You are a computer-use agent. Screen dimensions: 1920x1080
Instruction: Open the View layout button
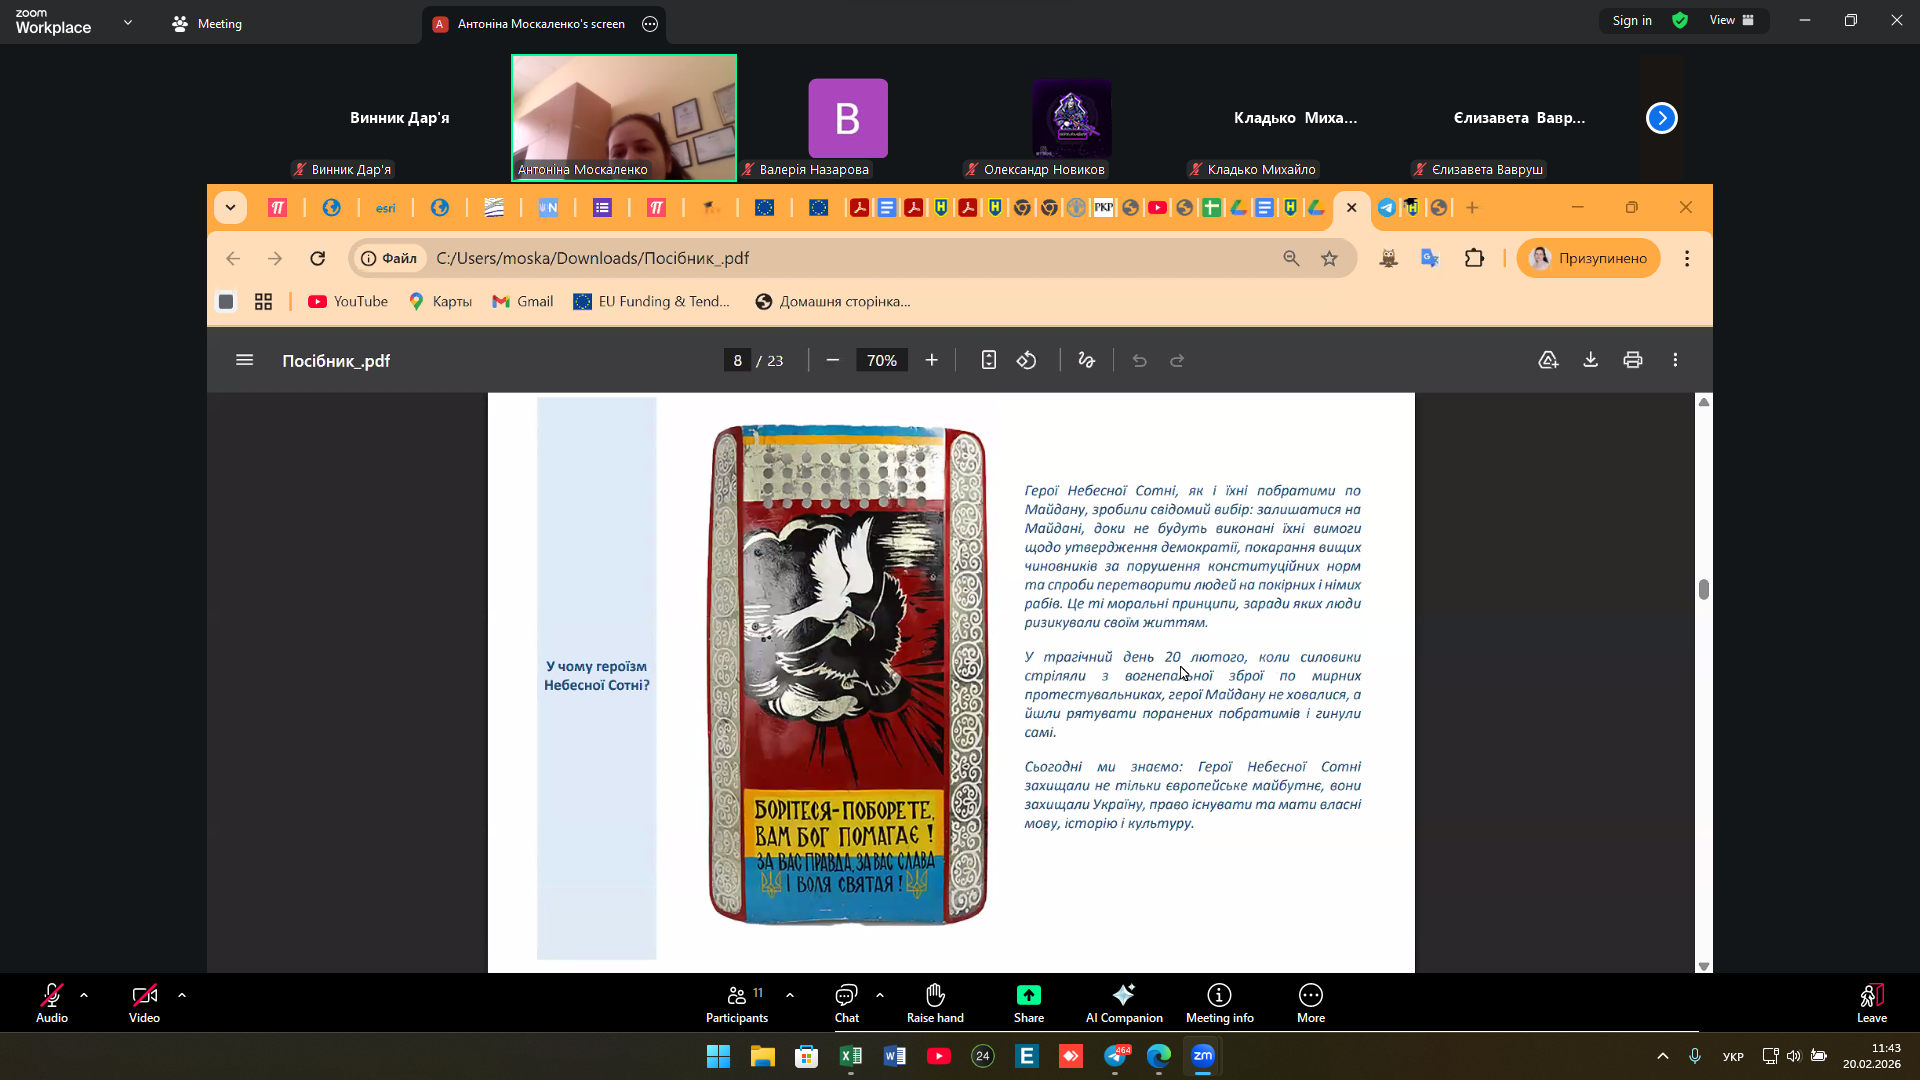click(1731, 20)
